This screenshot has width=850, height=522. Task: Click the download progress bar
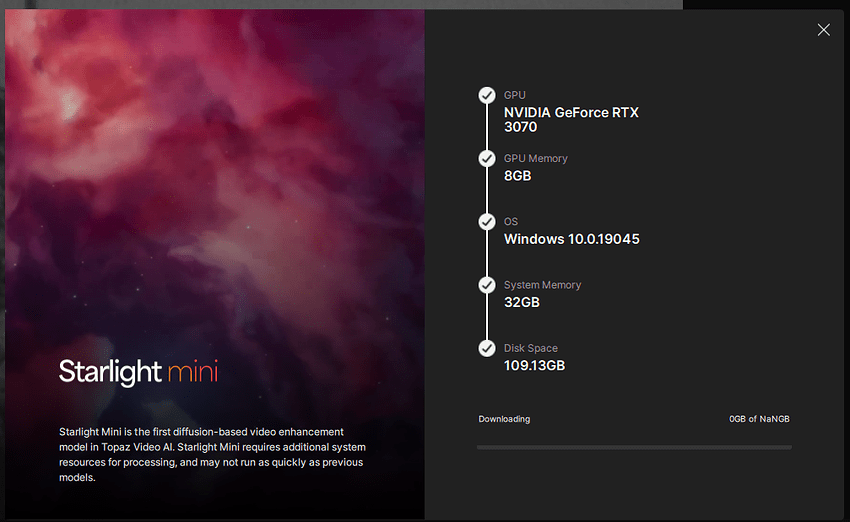pyautogui.click(x=634, y=447)
